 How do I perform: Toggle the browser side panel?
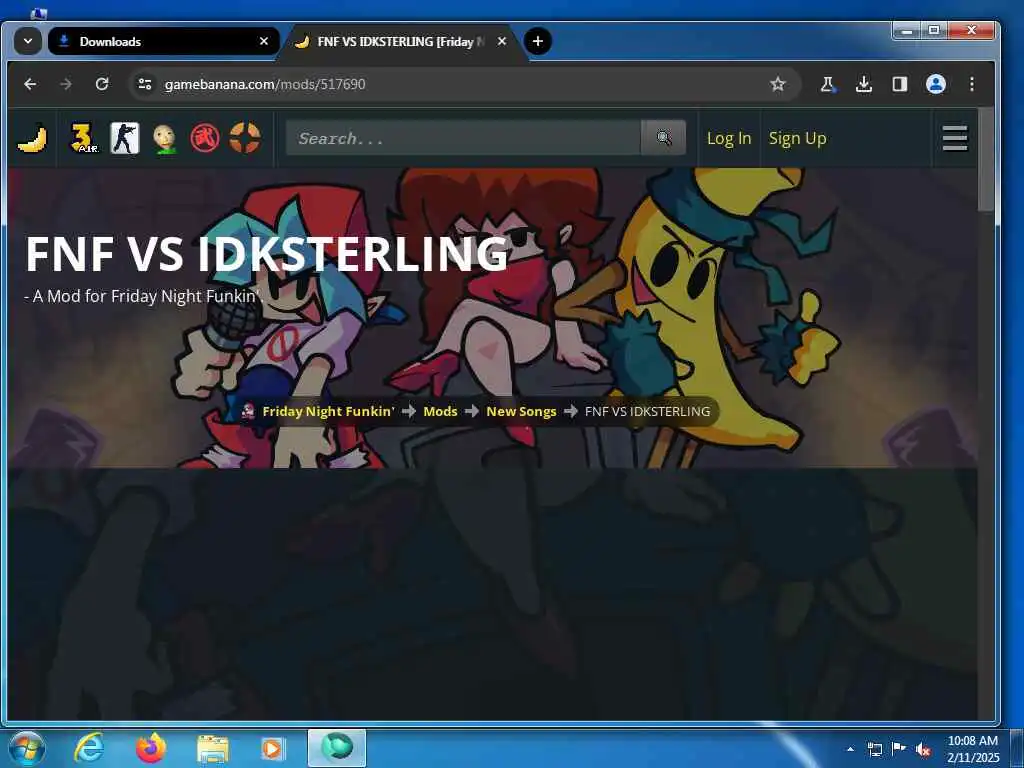click(900, 84)
